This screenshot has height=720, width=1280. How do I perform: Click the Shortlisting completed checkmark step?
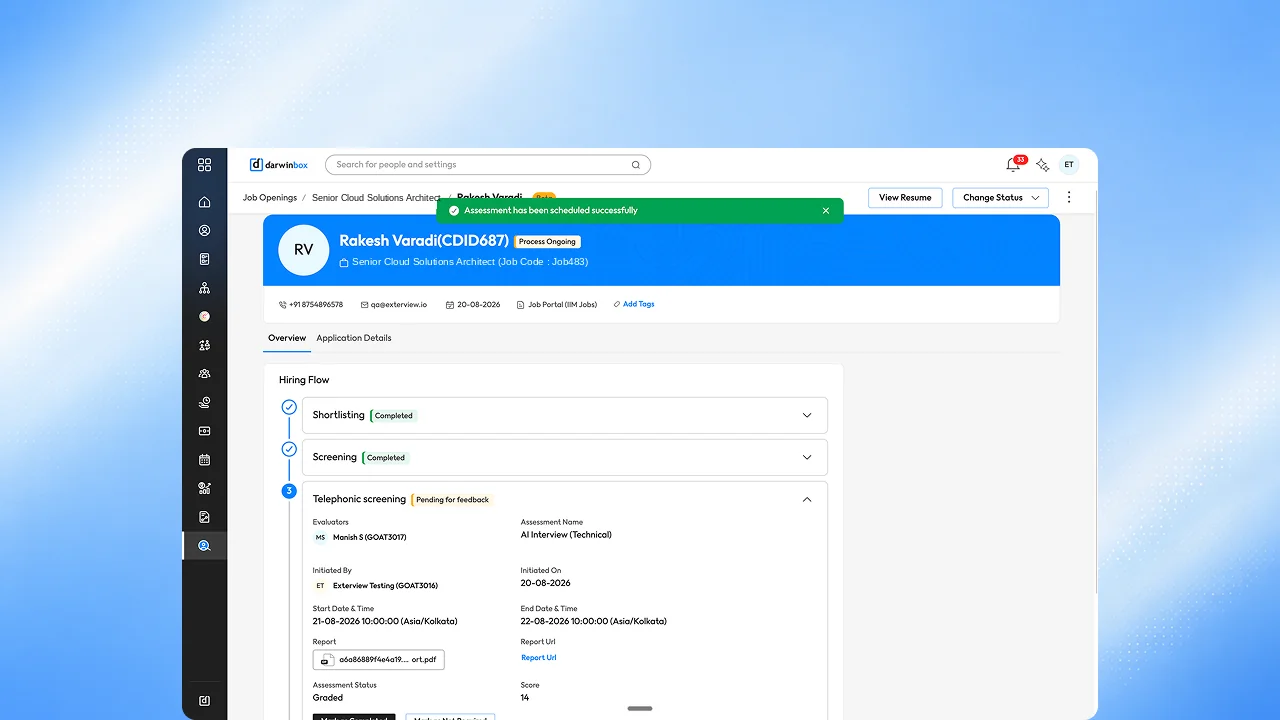pyautogui.click(x=289, y=407)
